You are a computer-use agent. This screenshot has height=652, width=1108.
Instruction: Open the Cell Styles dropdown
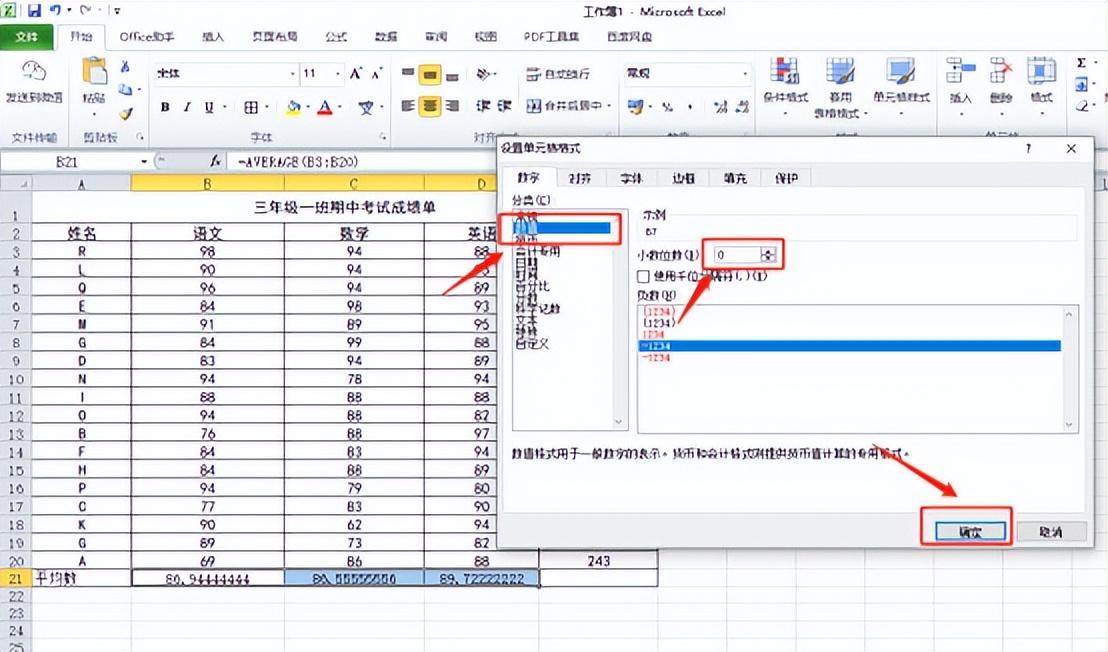click(901, 88)
